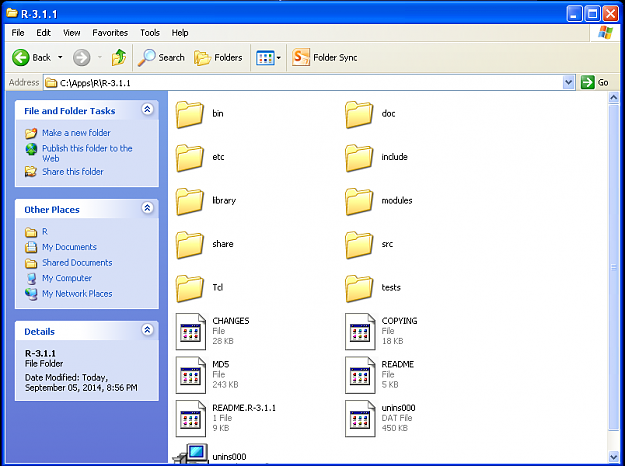This screenshot has height=466, width=625.
Task: Select the unins000 application icon
Action: coord(191,454)
